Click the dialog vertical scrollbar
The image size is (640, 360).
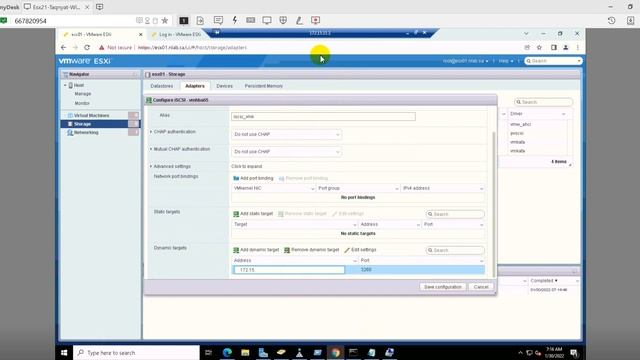(495, 204)
